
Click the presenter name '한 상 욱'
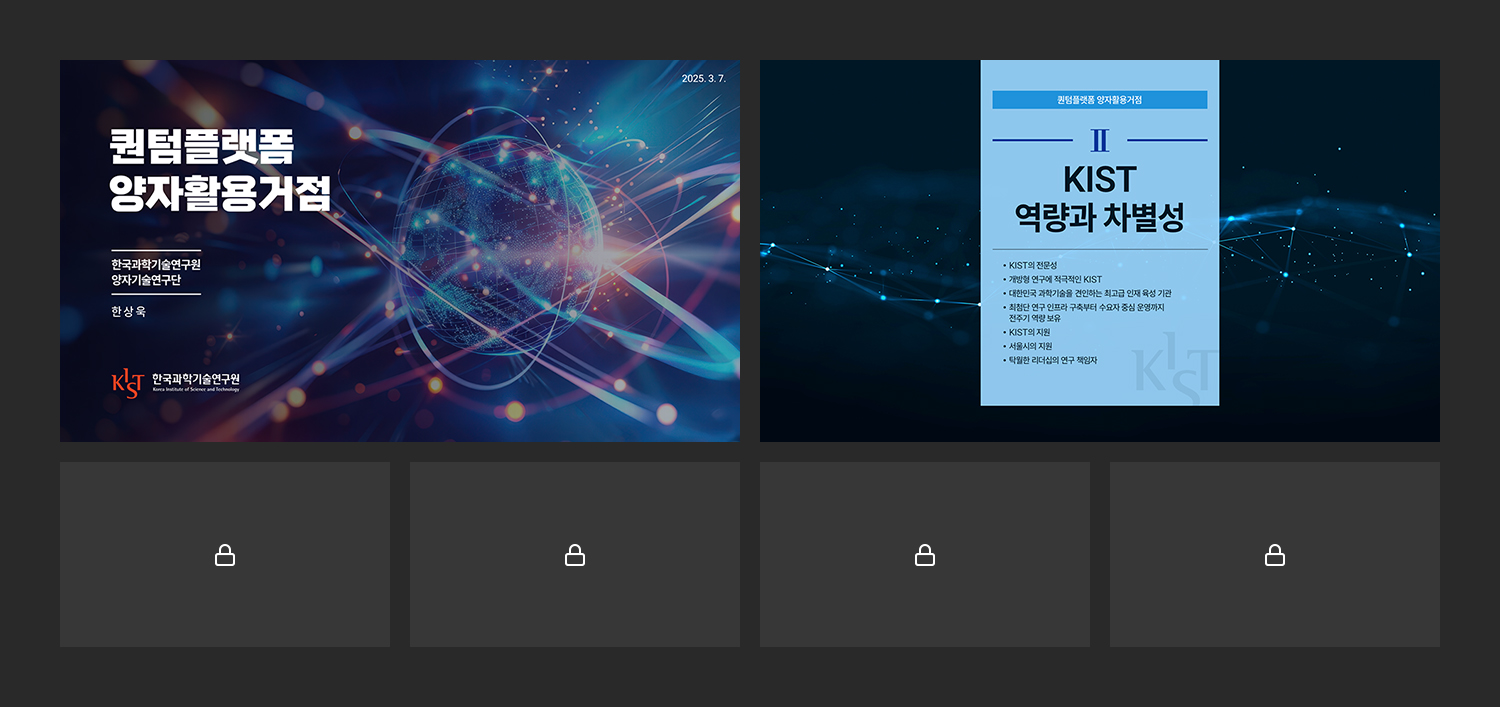pyautogui.click(x=129, y=311)
